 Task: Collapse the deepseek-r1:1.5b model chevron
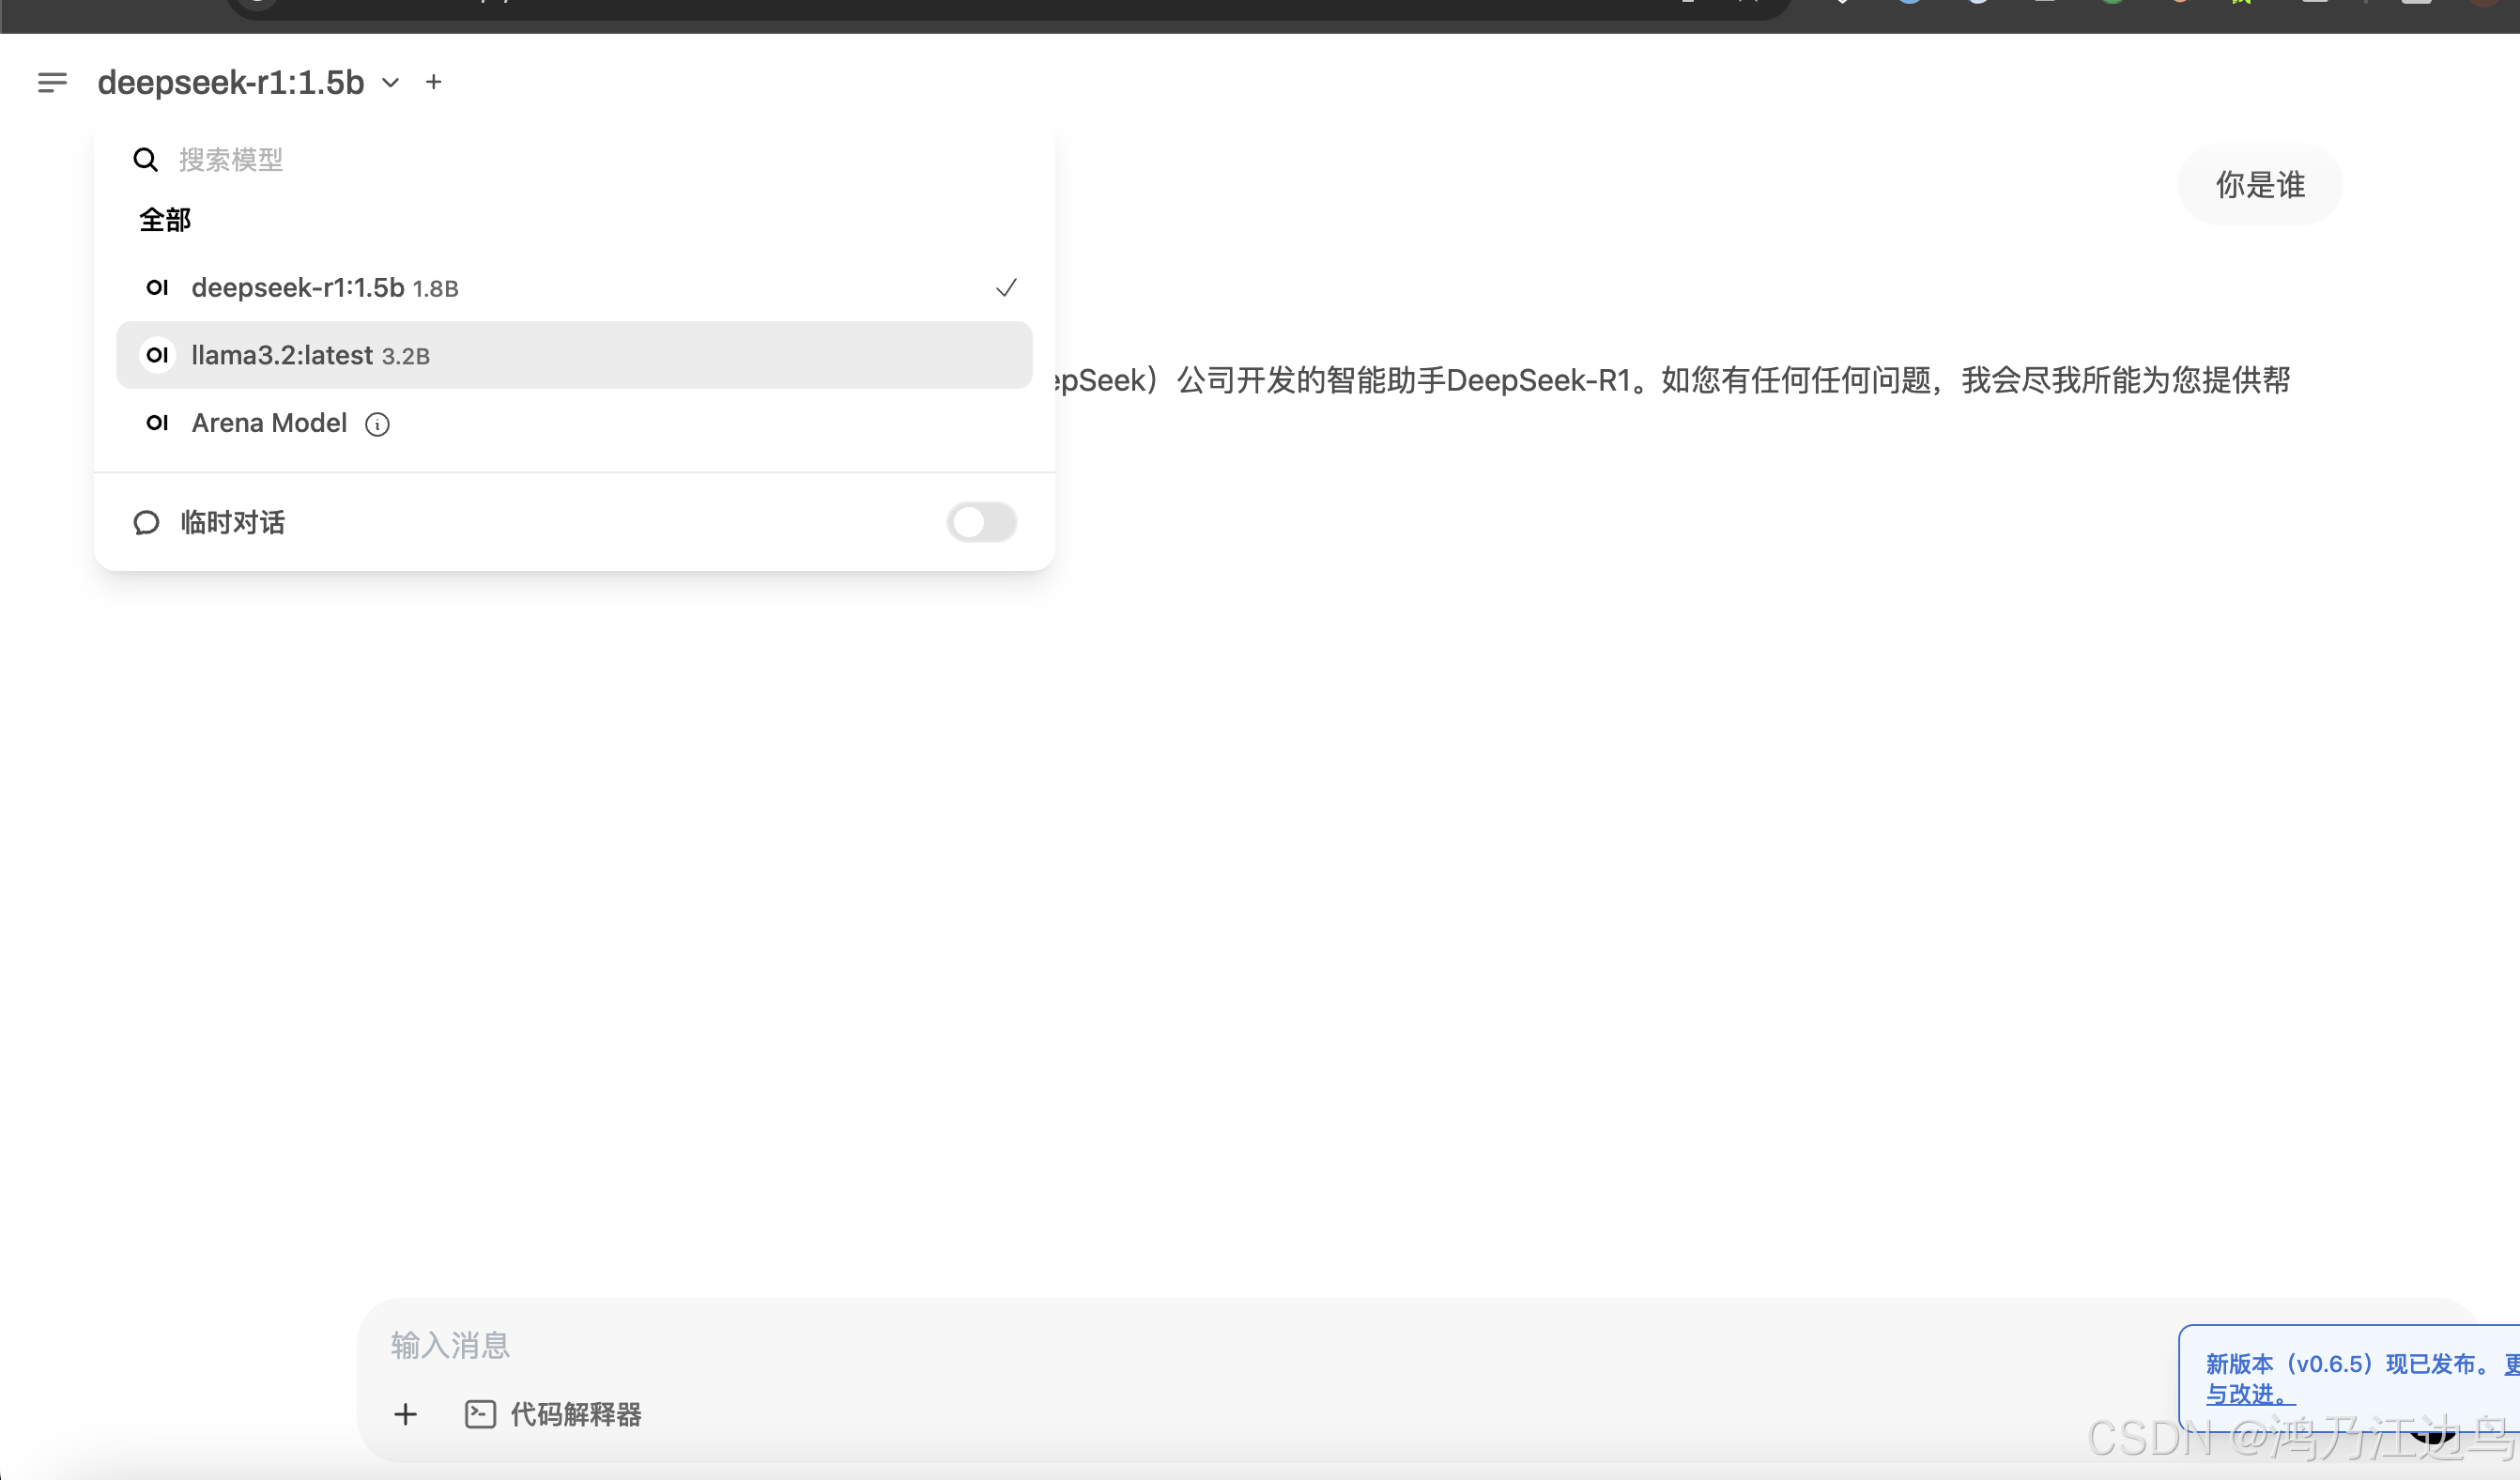click(391, 83)
